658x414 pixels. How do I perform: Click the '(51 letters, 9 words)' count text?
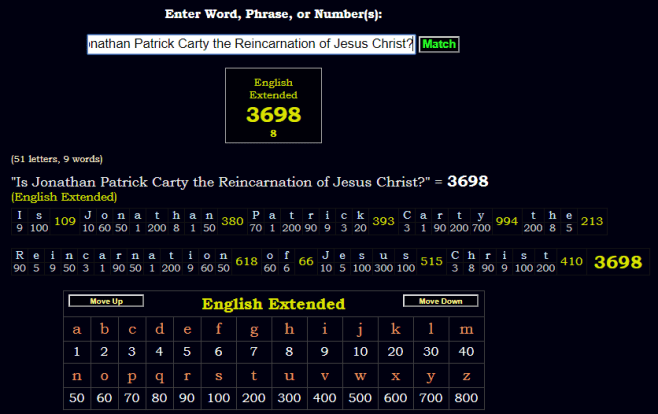point(57,159)
